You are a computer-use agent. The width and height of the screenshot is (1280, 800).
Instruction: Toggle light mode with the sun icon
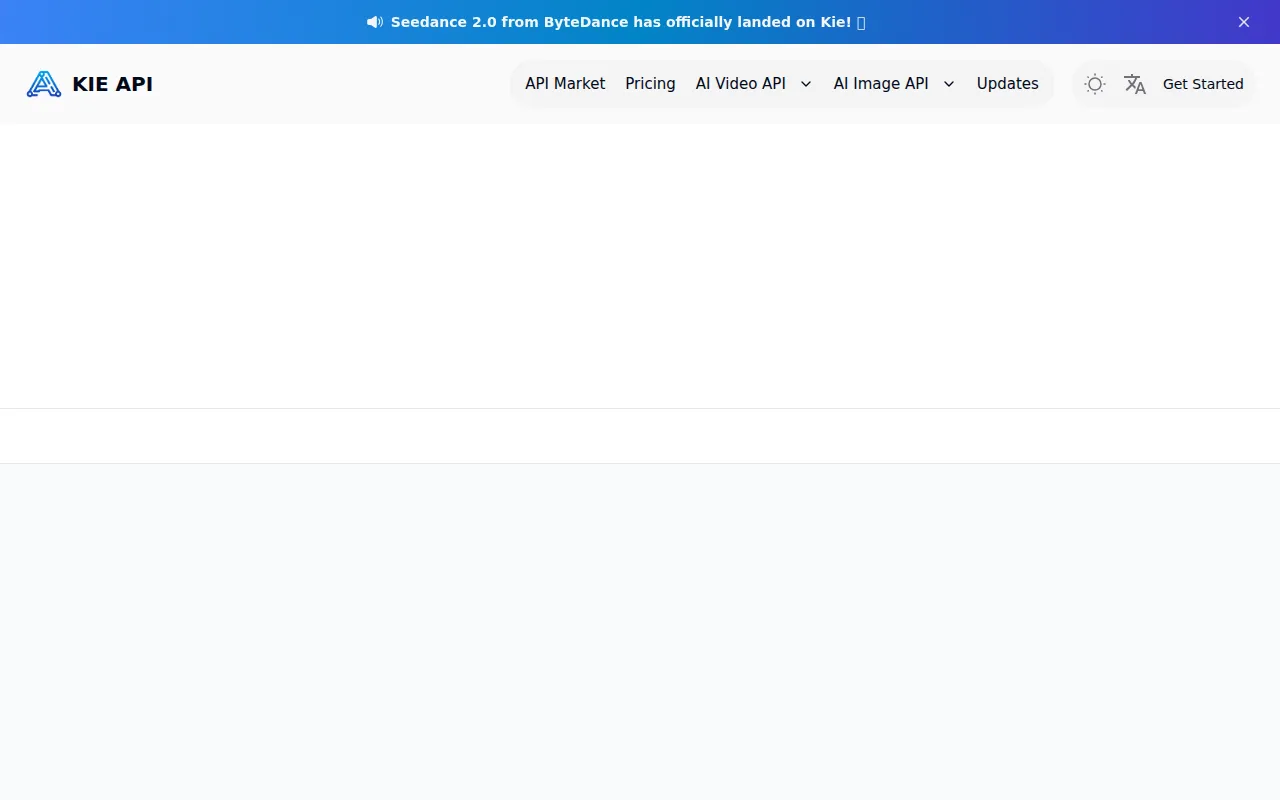(1094, 84)
